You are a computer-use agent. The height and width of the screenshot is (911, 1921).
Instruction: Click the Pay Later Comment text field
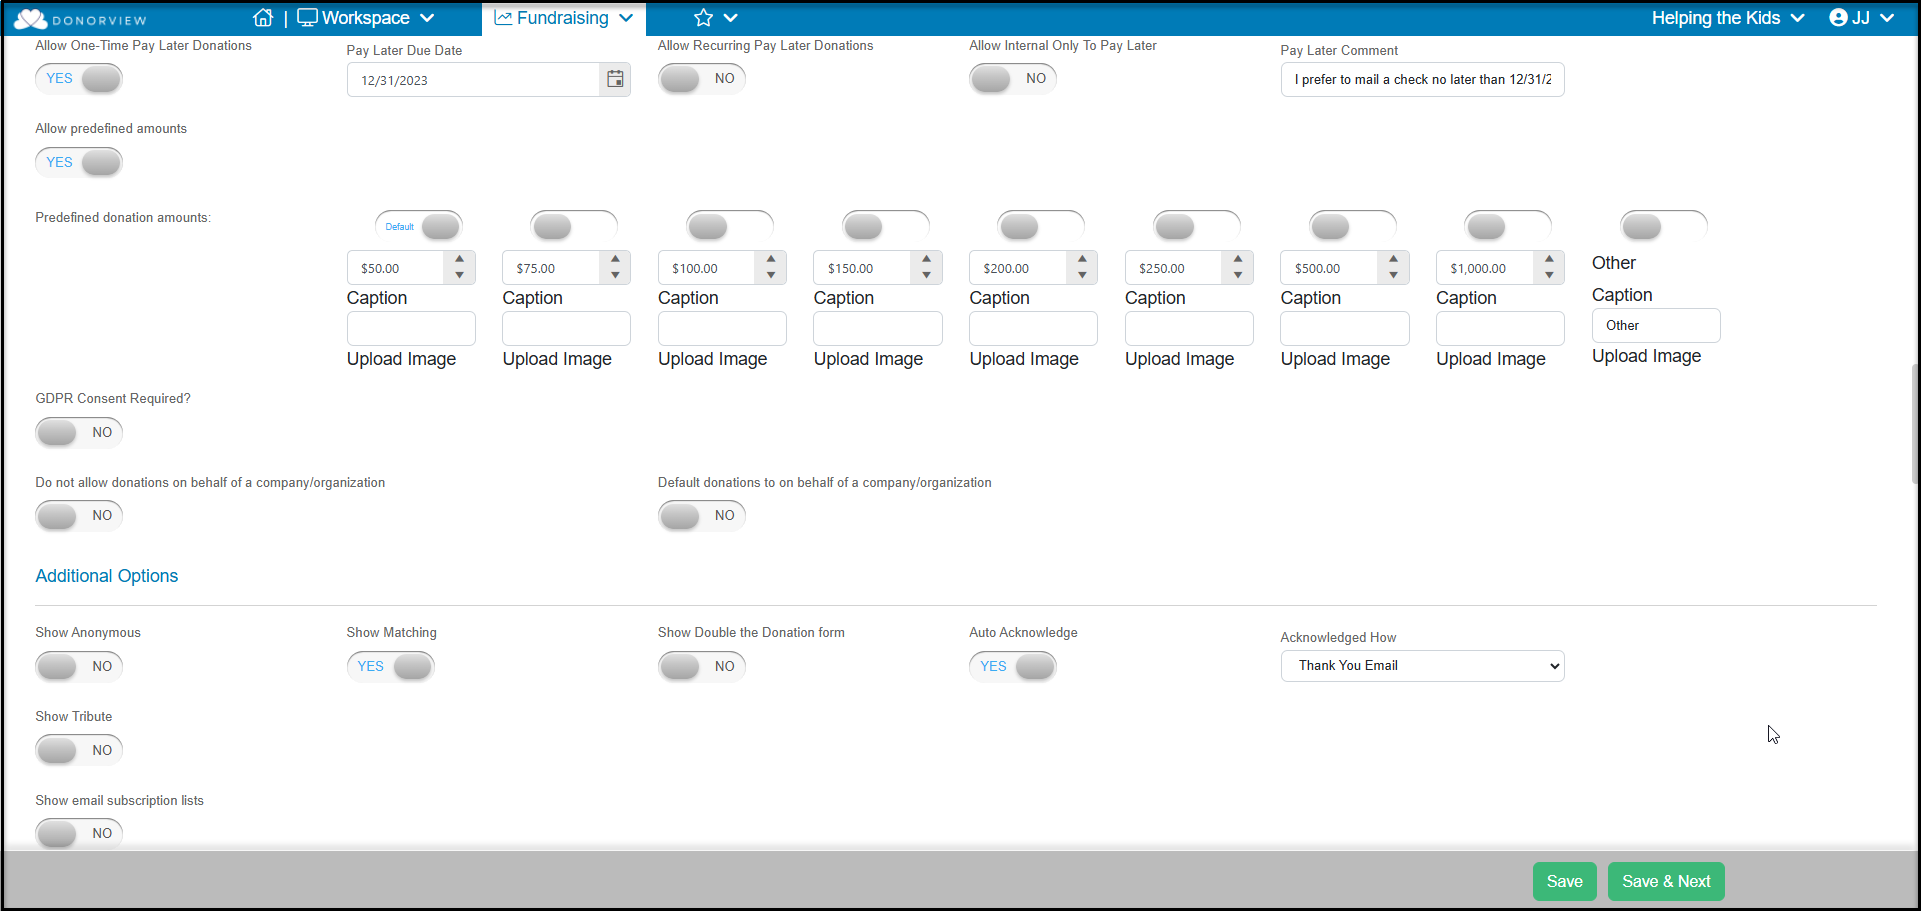click(x=1422, y=80)
